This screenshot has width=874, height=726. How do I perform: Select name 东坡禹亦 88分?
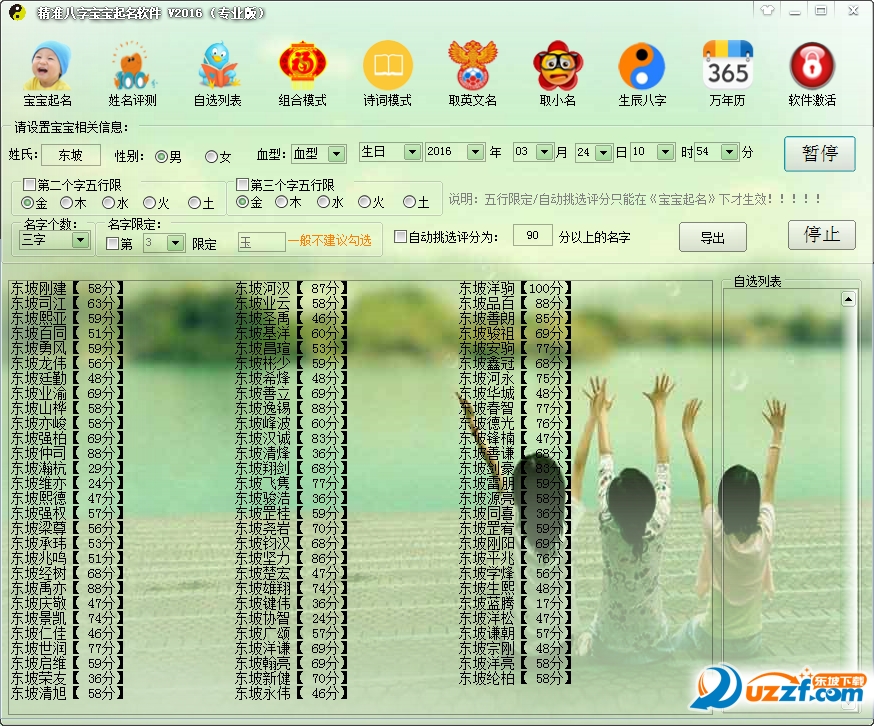click(67, 588)
